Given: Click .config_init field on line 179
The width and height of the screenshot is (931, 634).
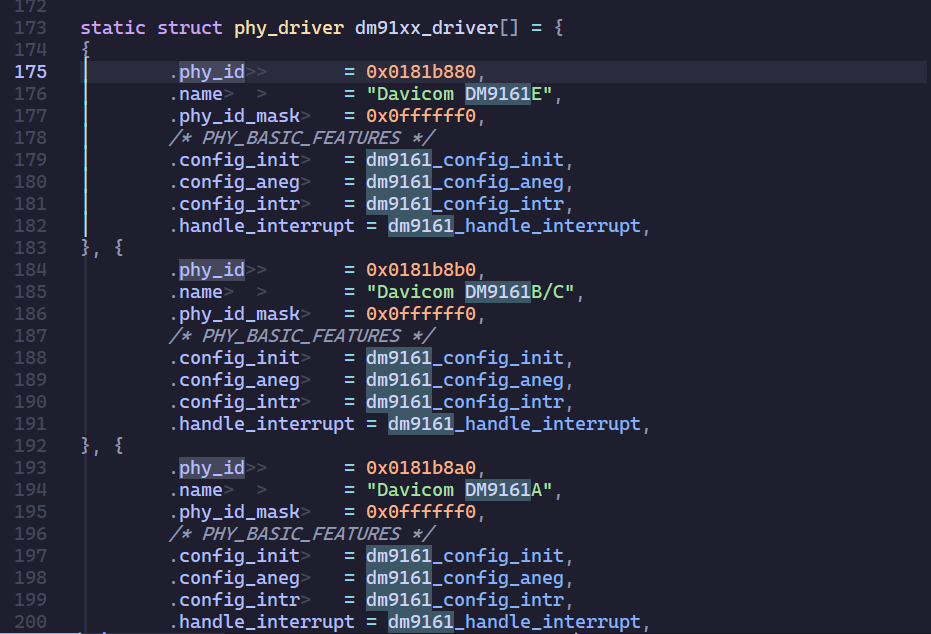Looking at the screenshot, I should point(234,160).
